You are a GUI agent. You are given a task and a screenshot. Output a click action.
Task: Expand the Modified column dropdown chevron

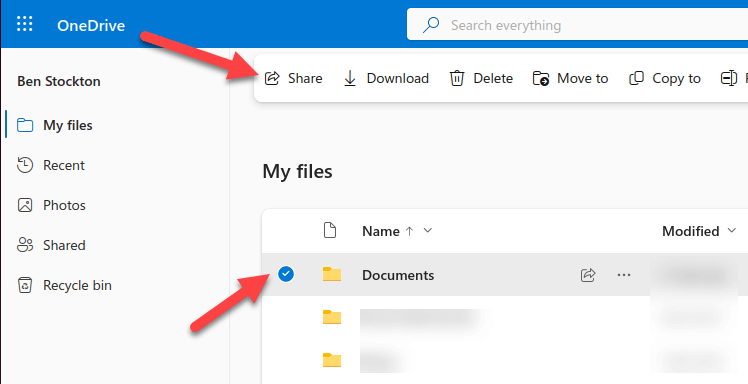[x=731, y=231]
